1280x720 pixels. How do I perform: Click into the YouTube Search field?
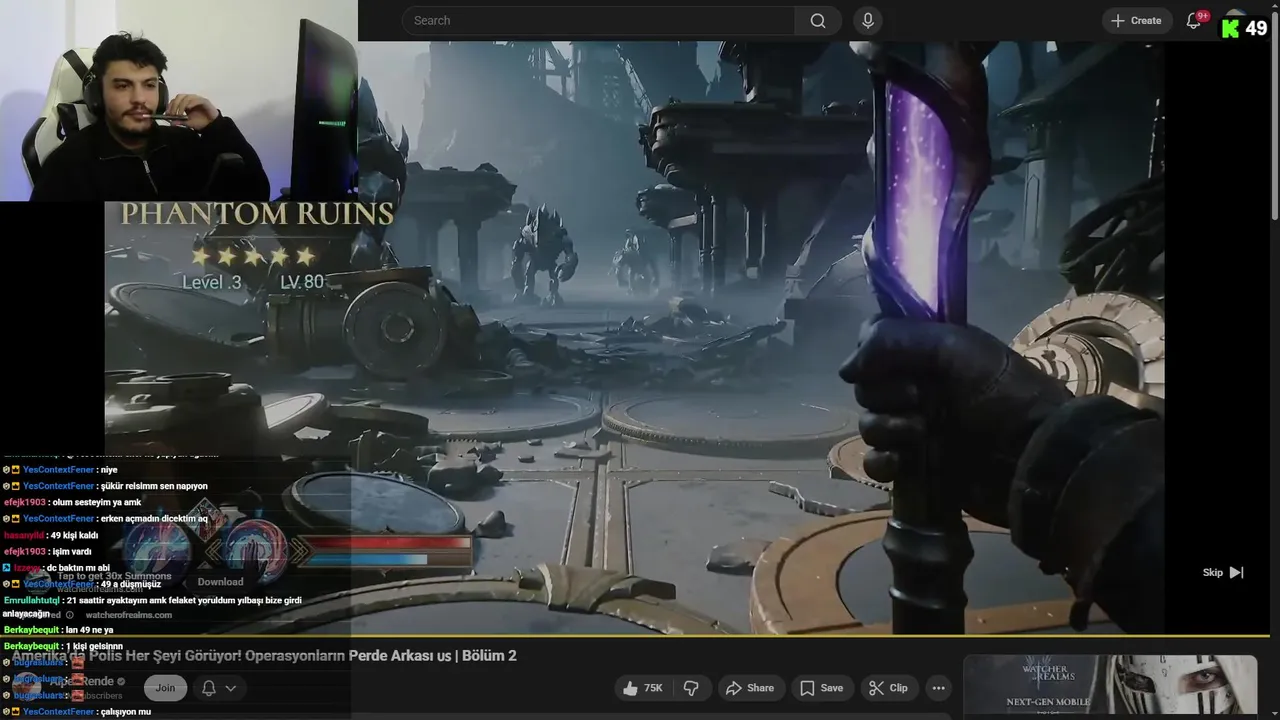click(598, 21)
